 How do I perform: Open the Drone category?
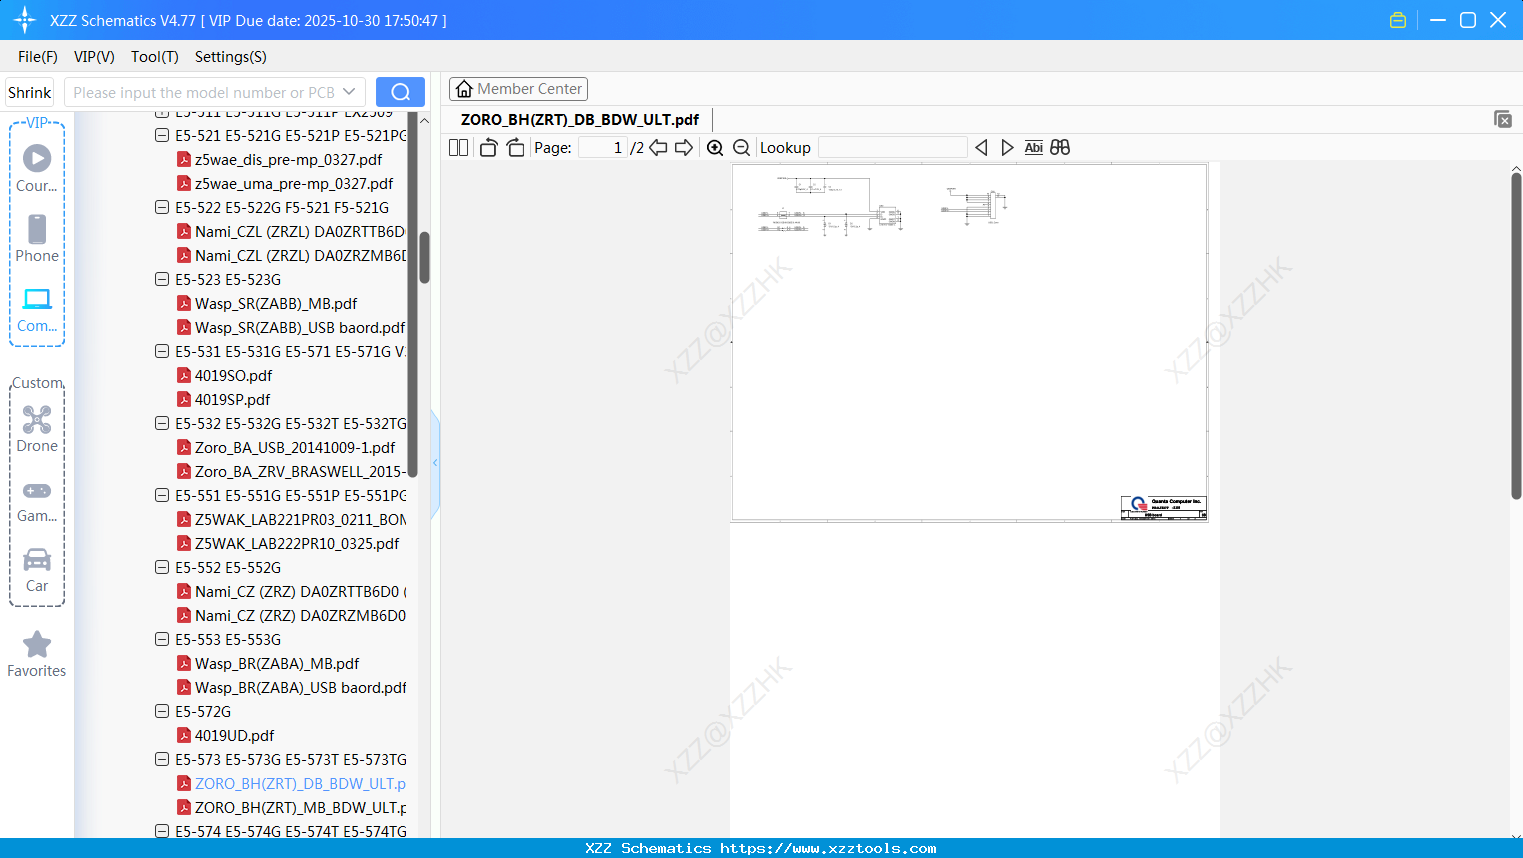click(37, 429)
